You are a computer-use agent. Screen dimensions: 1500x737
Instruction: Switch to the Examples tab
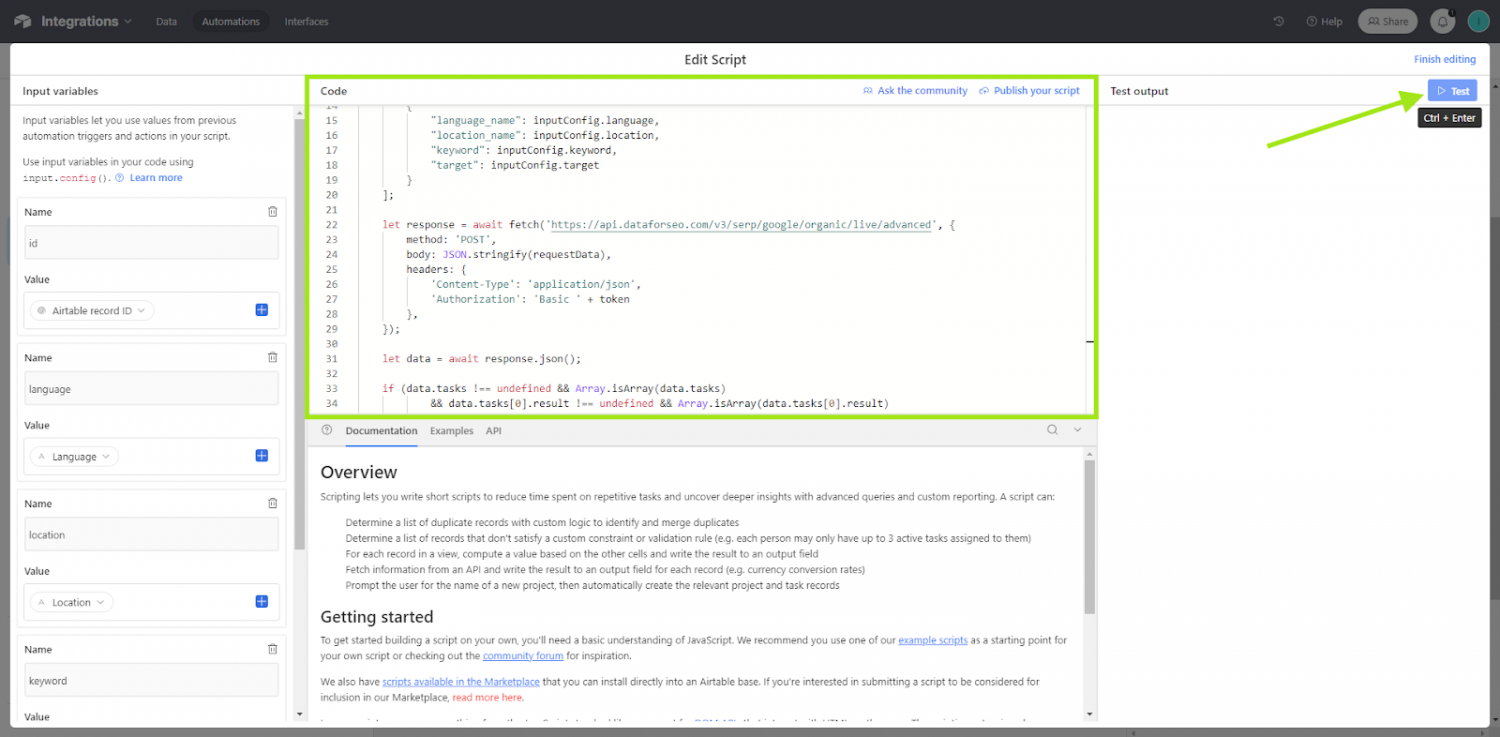click(x=451, y=430)
